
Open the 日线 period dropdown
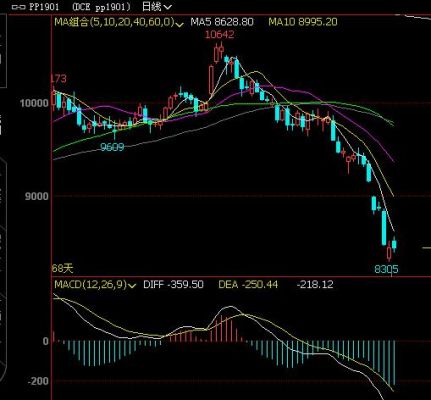[x=157, y=6]
